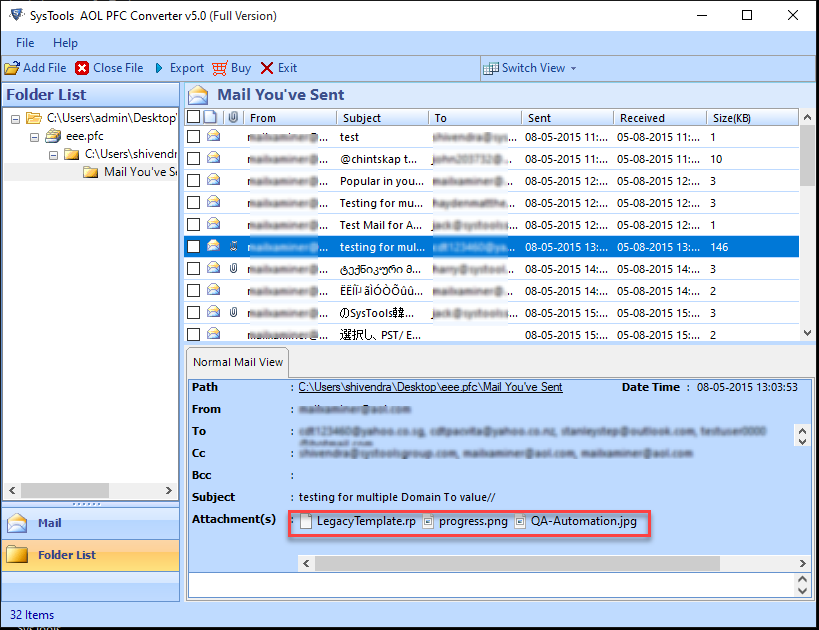This screenshot has width=819, height=630.
Task: Switch to Folder List pane in sidebar
Action: pyautogui.click(x=91, y=555)
